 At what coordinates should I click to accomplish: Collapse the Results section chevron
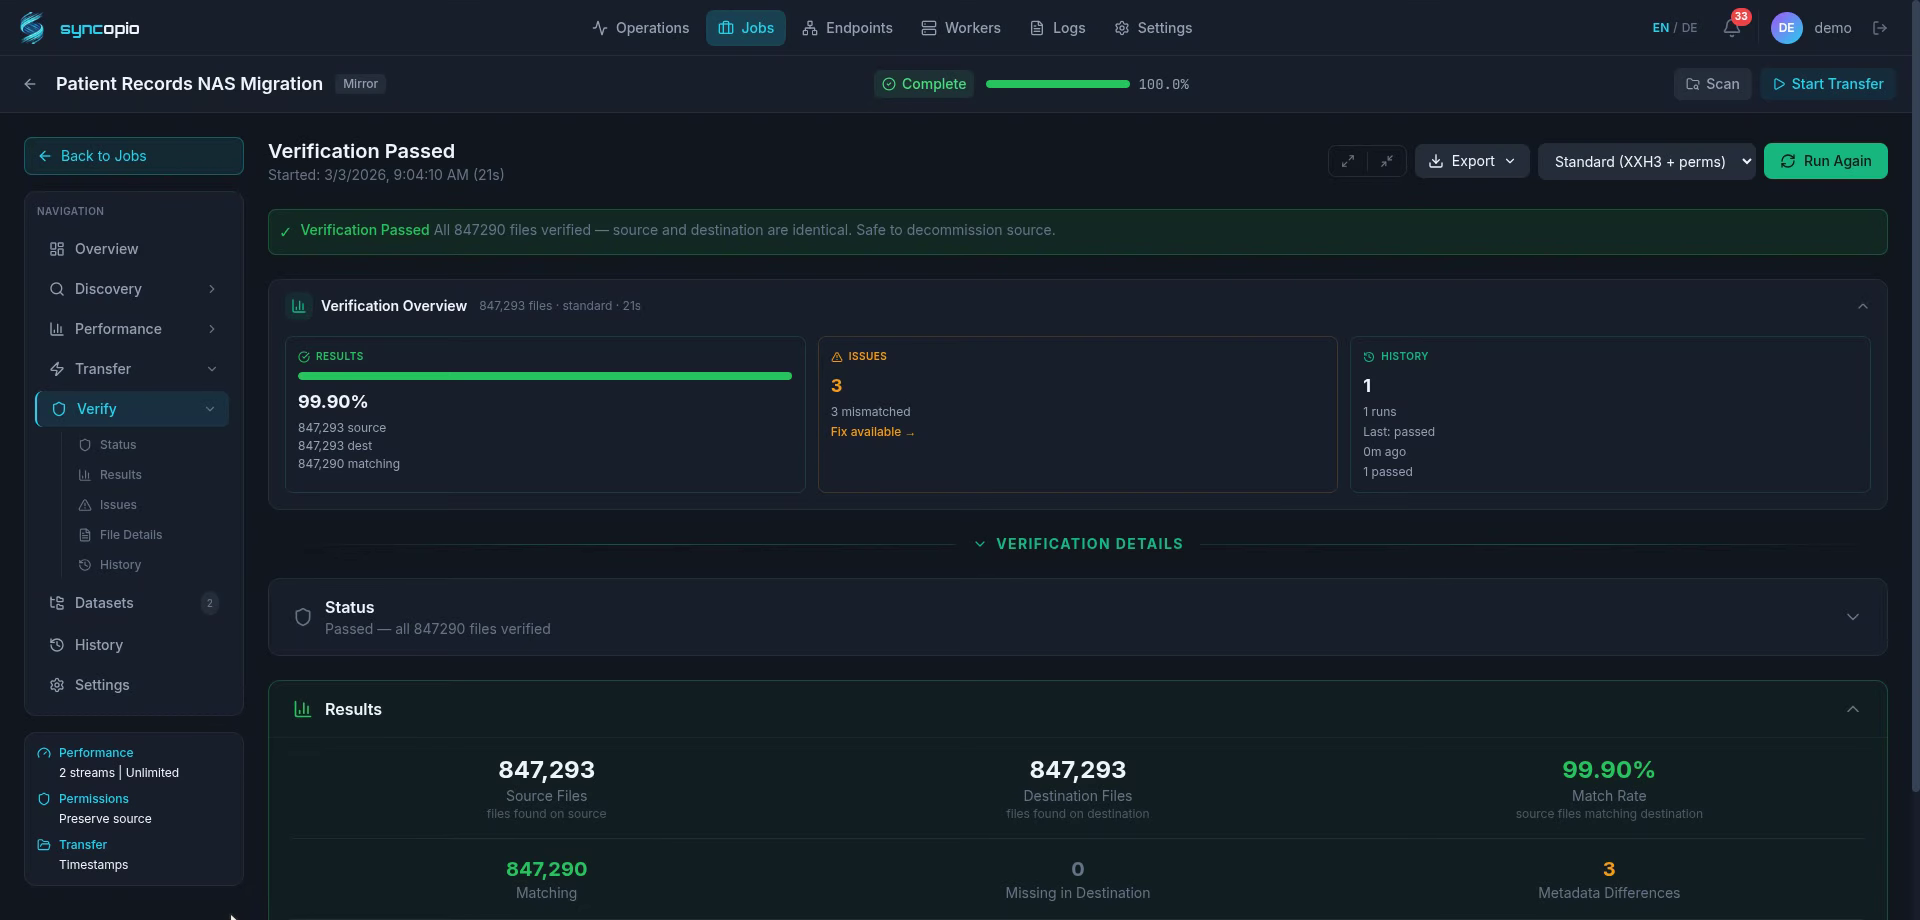[1852, 709]
